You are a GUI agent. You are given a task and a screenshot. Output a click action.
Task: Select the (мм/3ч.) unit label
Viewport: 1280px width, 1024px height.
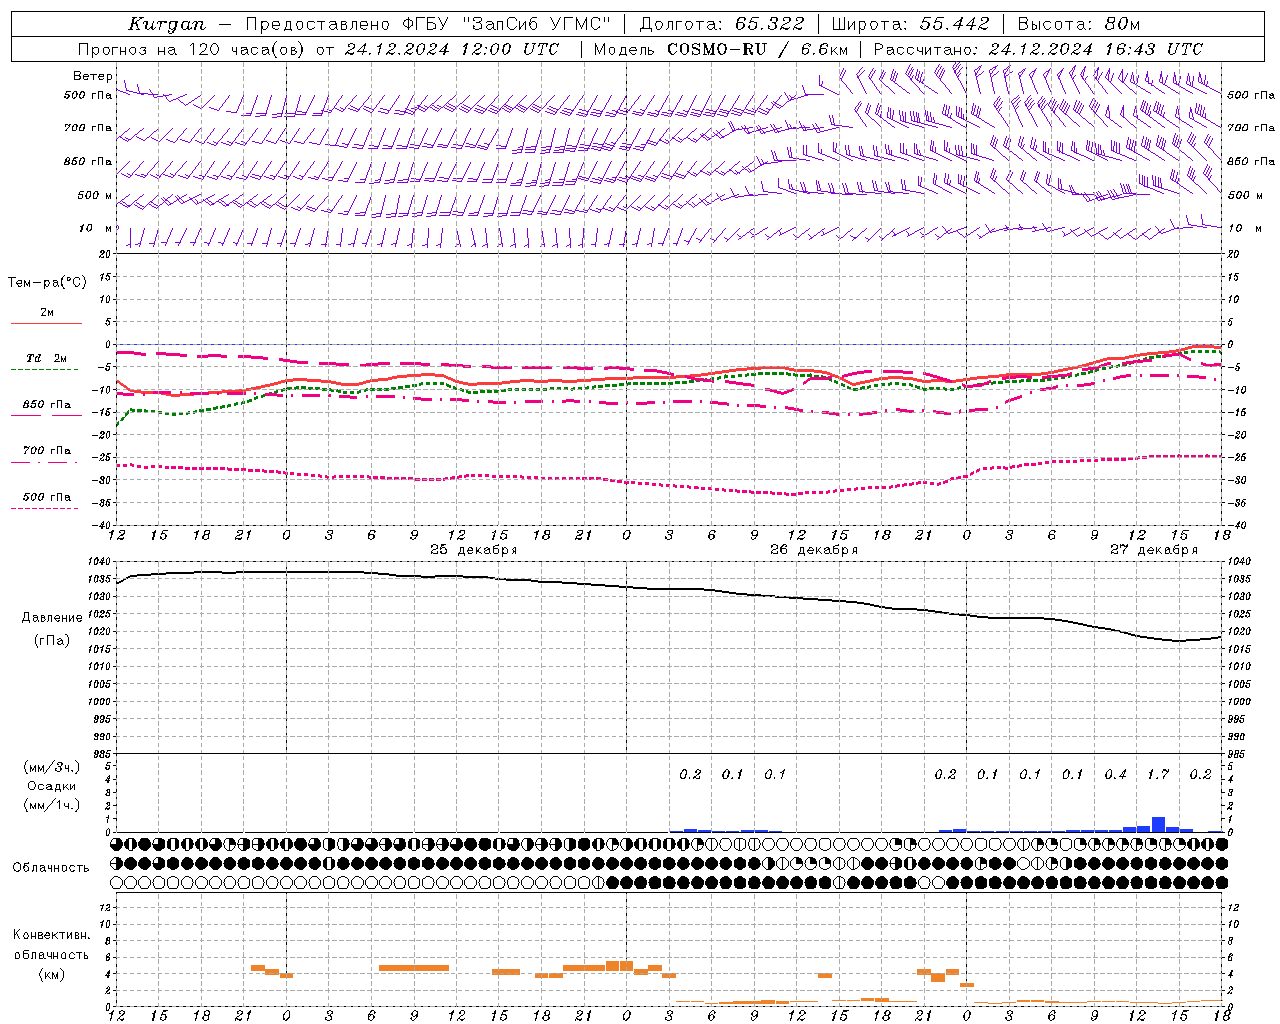coord(52,767)
